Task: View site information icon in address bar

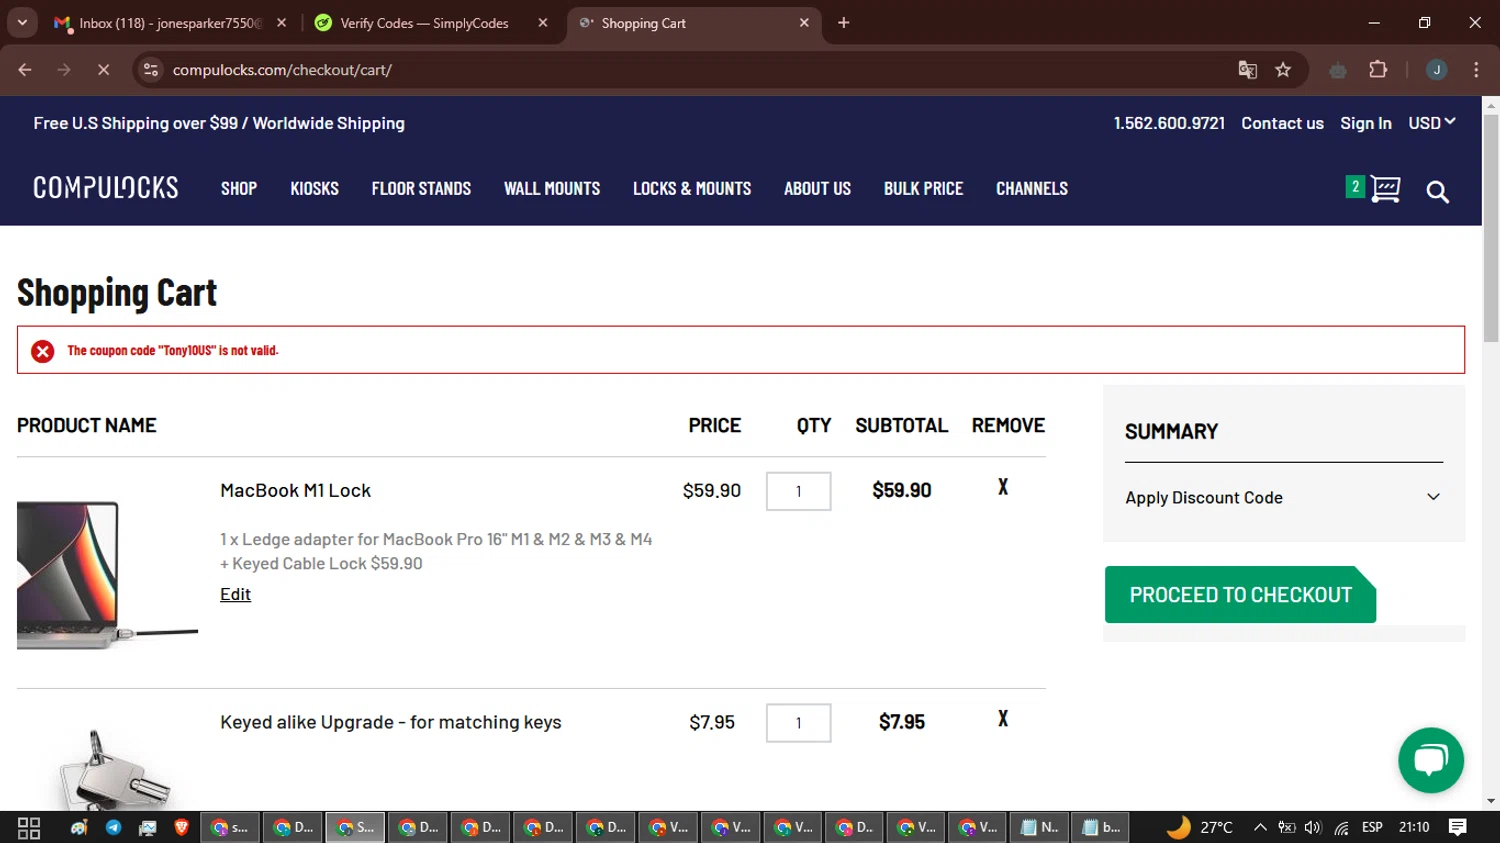Action: pos(151,70)
